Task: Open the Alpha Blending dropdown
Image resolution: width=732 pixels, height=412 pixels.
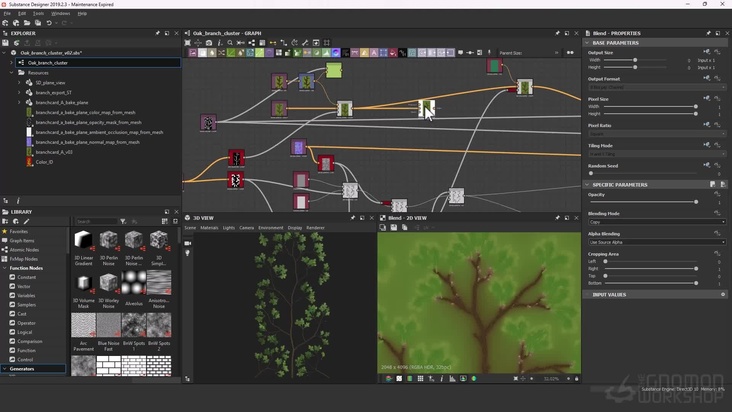Action: [657, 242]
